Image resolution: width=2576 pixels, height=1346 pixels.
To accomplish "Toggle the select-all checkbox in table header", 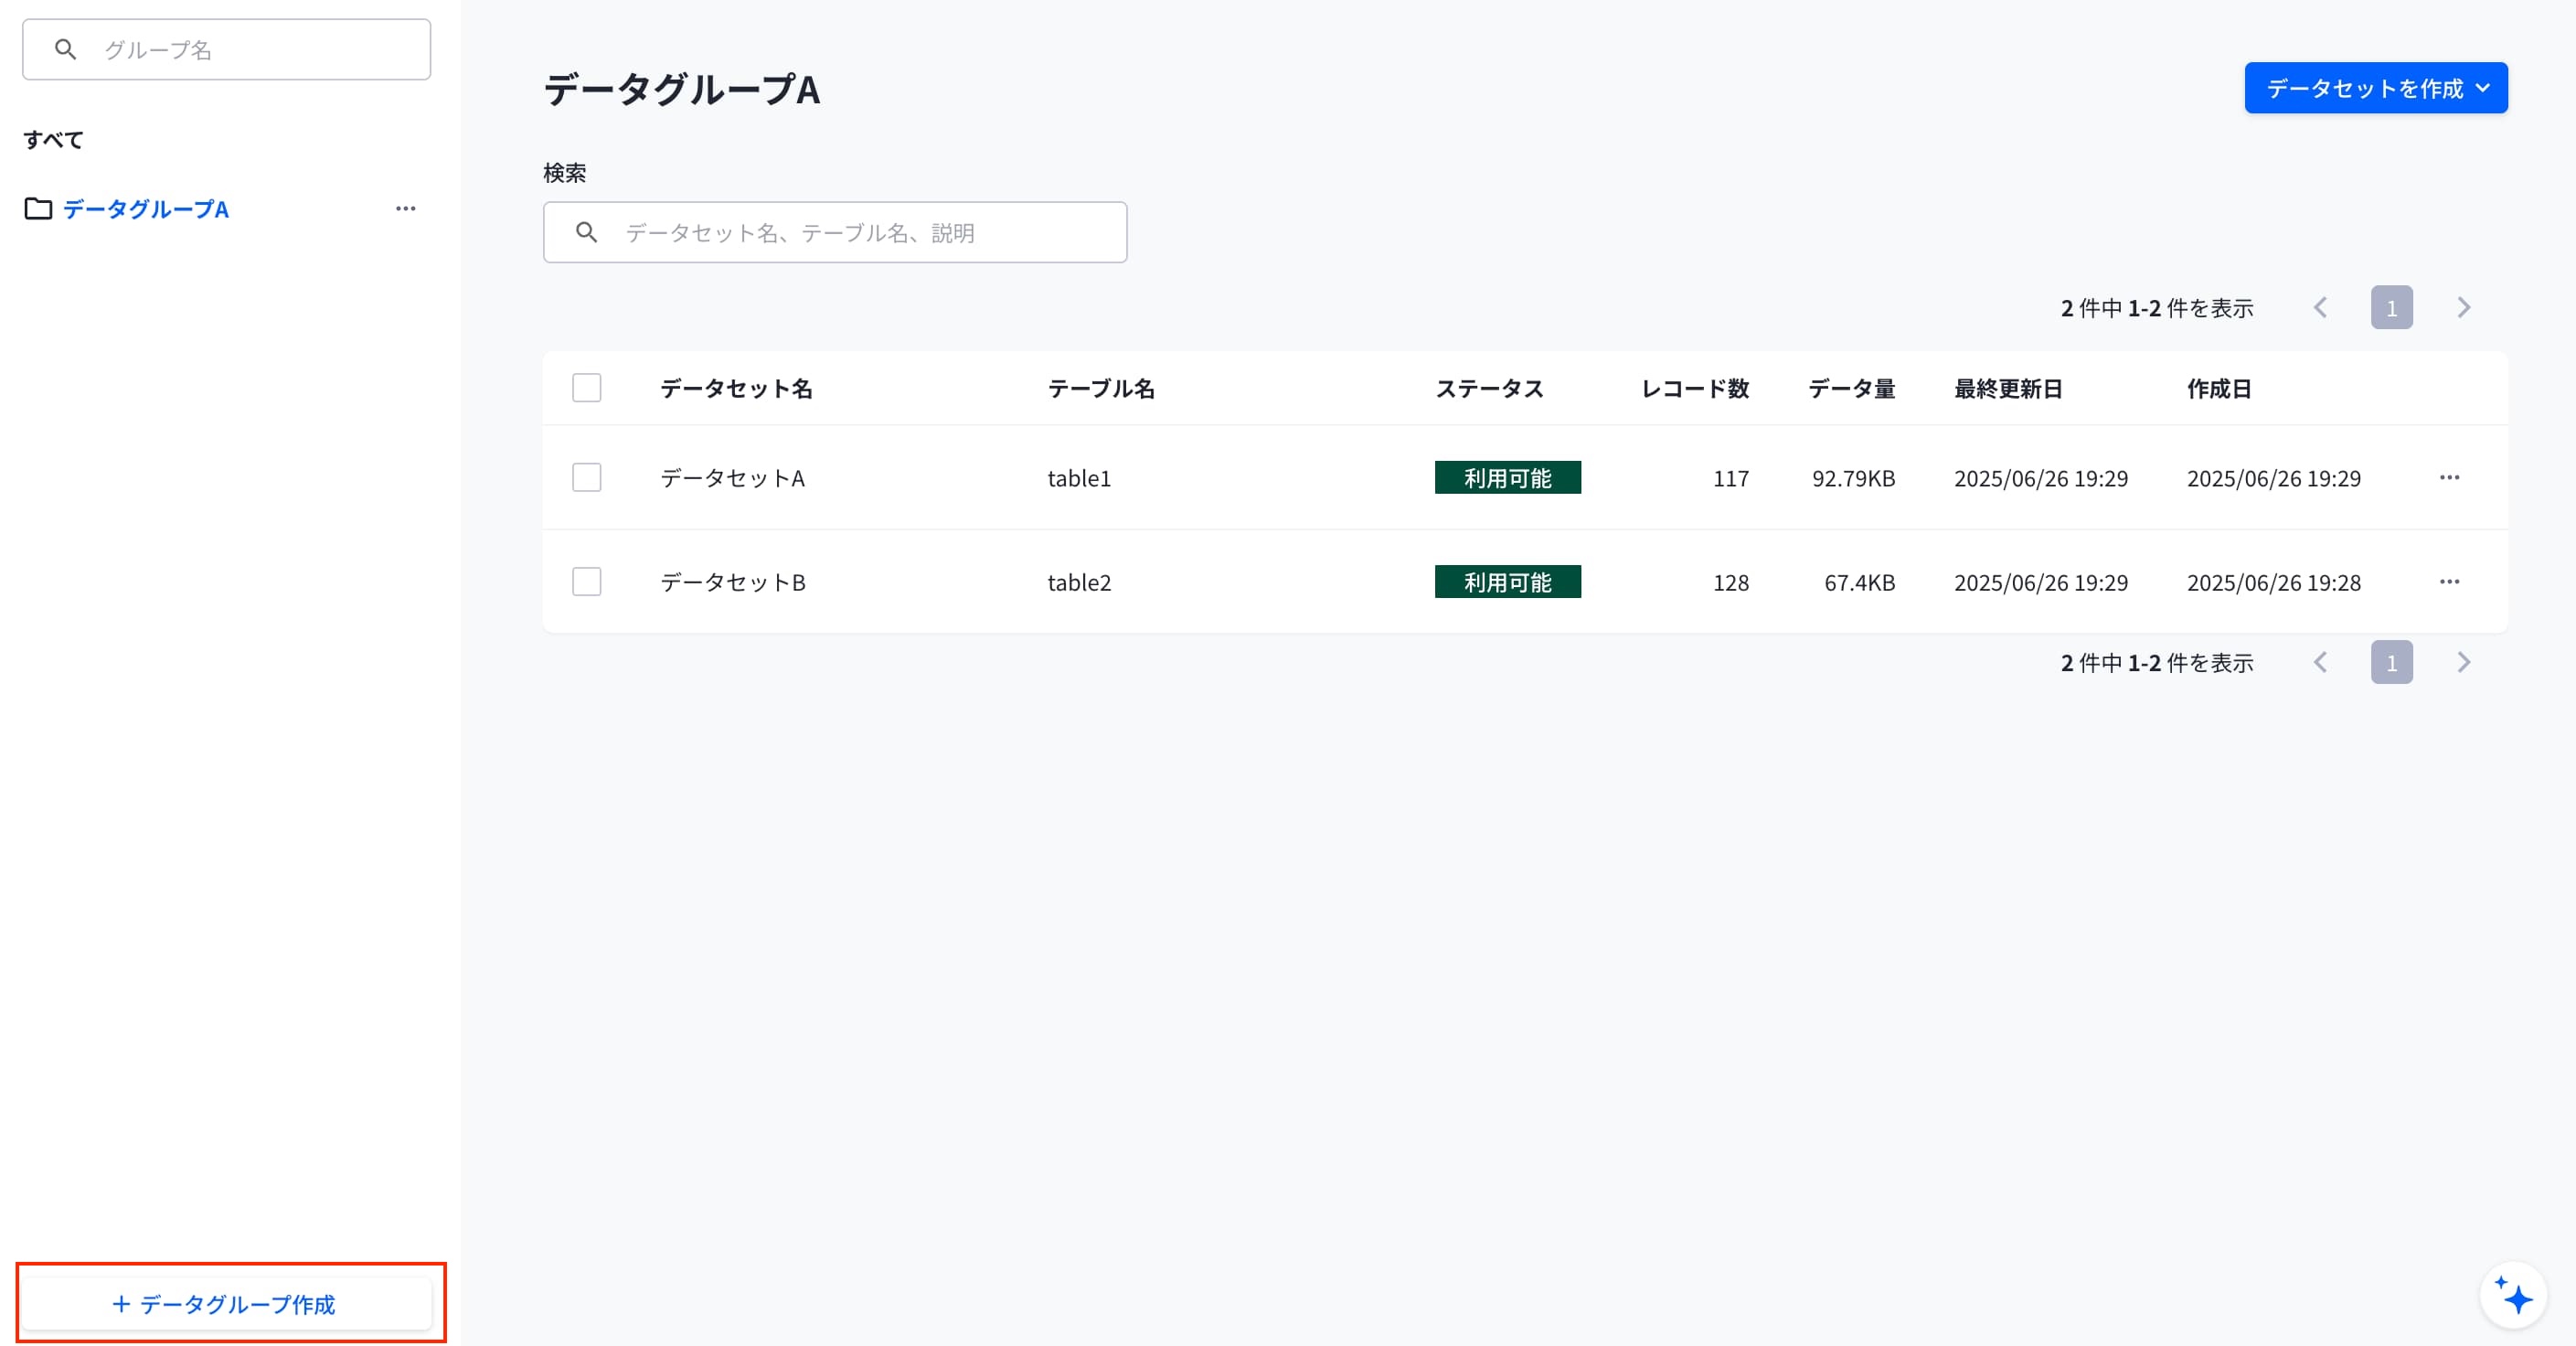I will tap(587, 388).
